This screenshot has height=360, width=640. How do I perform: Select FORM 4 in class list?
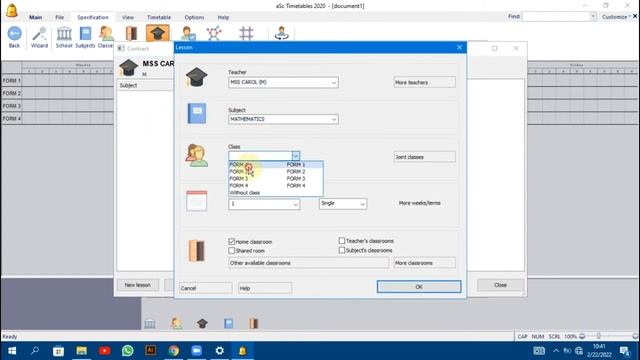pos(276,186)
